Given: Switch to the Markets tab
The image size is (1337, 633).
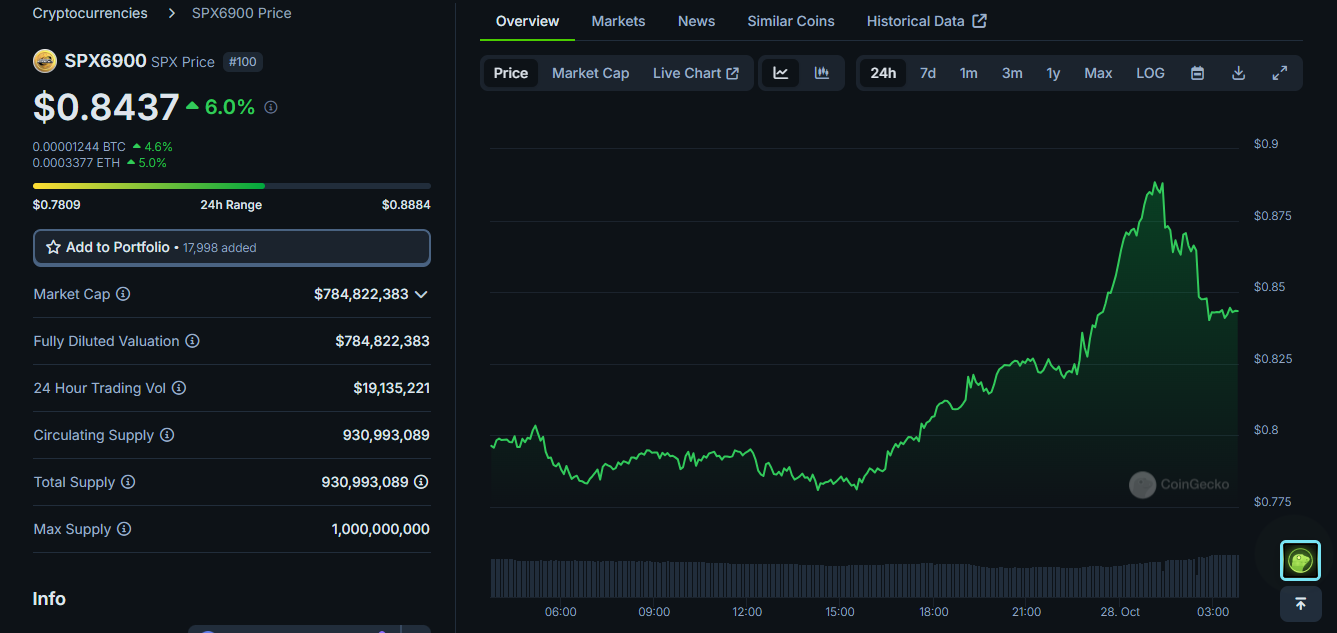Looking at the screenshot, I should tap(618, 20).
